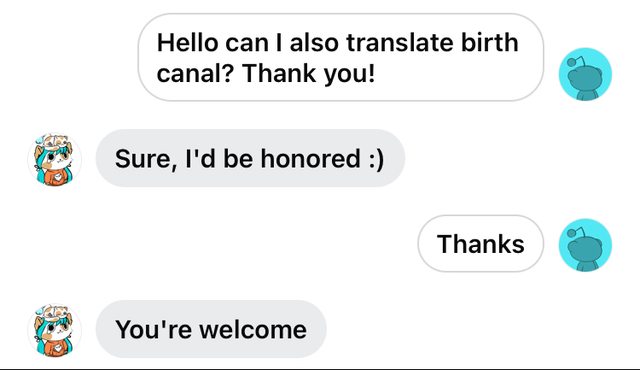Select the "You're welcome" message bubble

click(x=211, y=329)
